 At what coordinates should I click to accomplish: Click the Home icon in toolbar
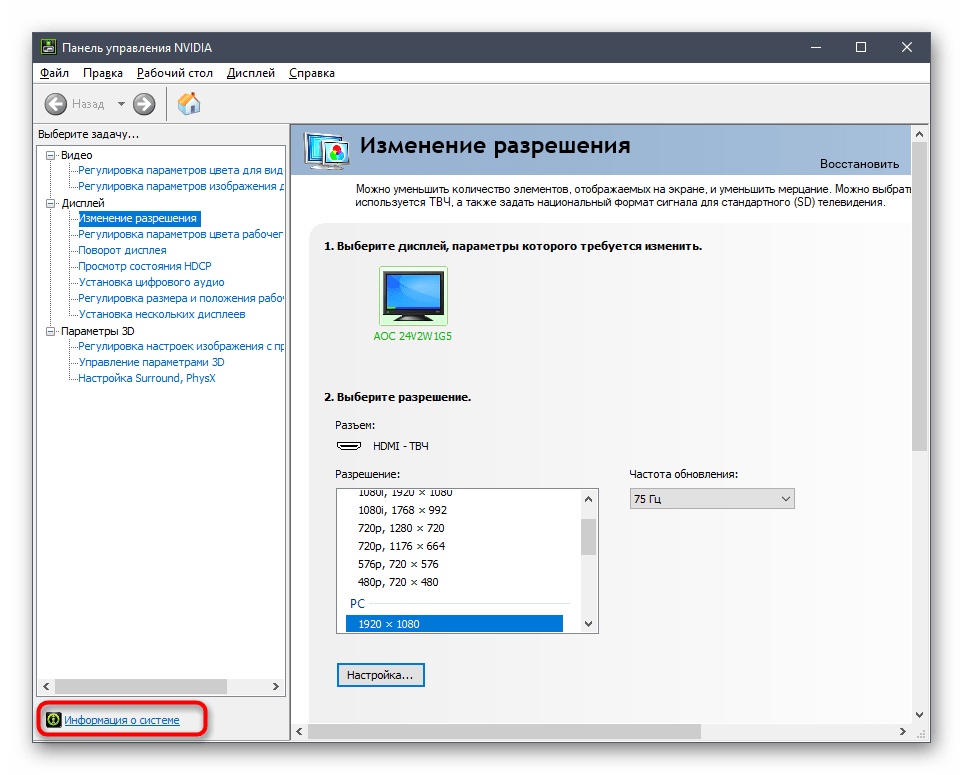coord(188,104)
